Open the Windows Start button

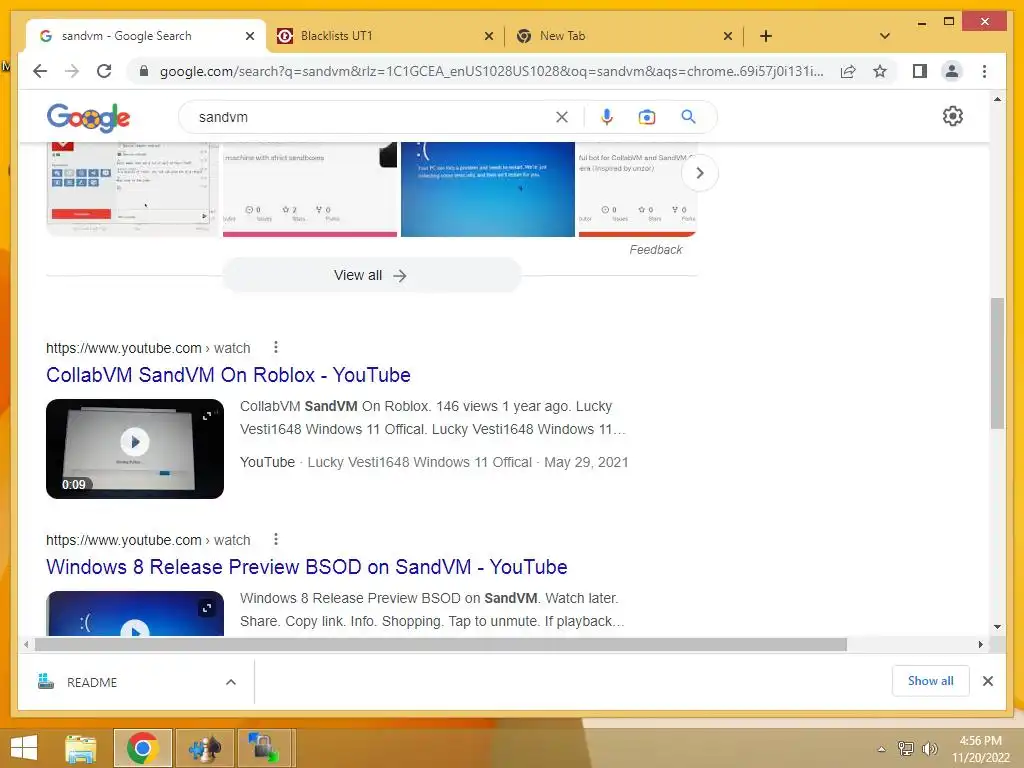click(x=24, y=748)
